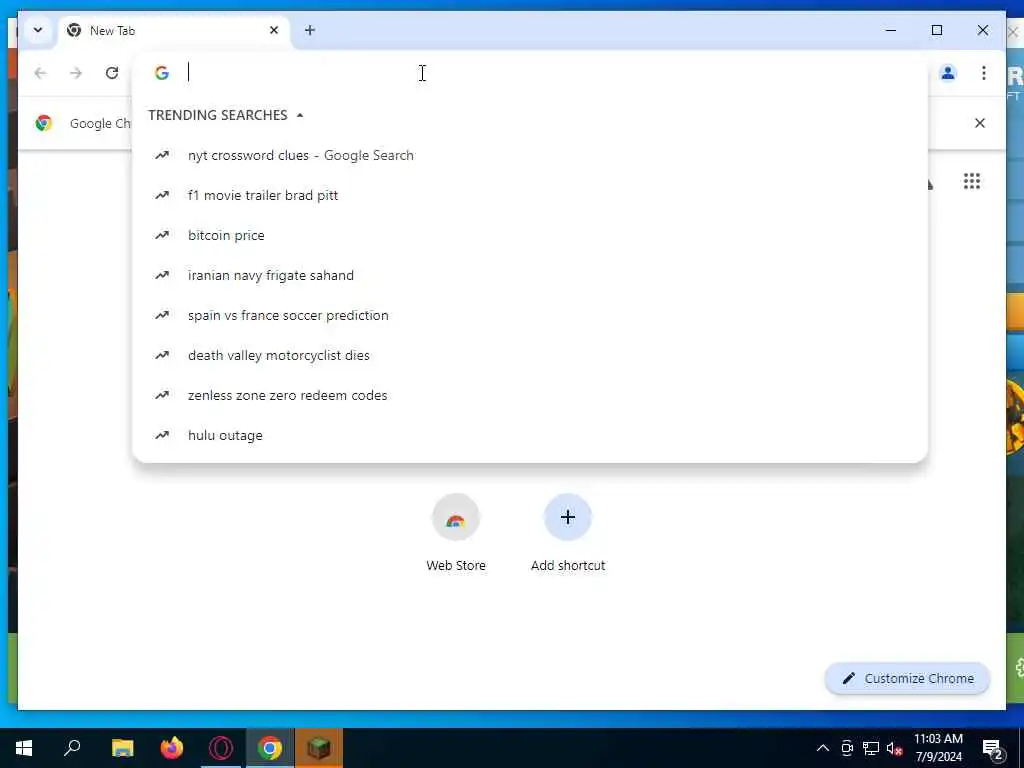Select spain vs france soccer prediction

(530, 315)
